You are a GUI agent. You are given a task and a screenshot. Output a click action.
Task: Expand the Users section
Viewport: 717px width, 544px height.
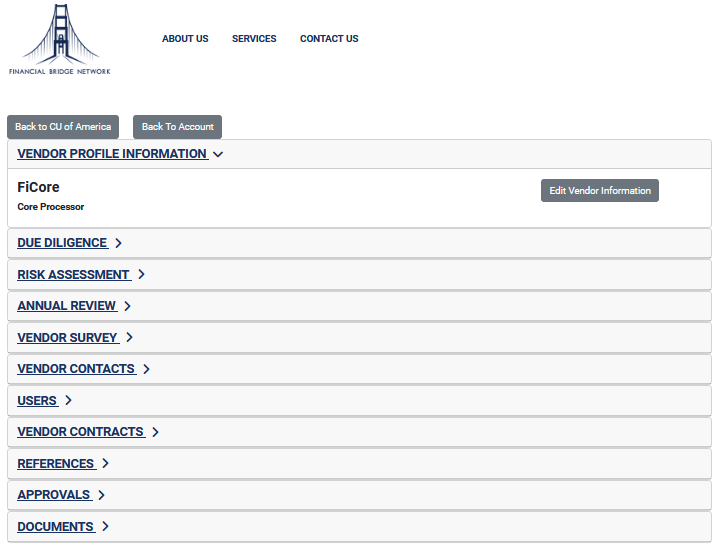pyautogui.click(x=38, y=400)
